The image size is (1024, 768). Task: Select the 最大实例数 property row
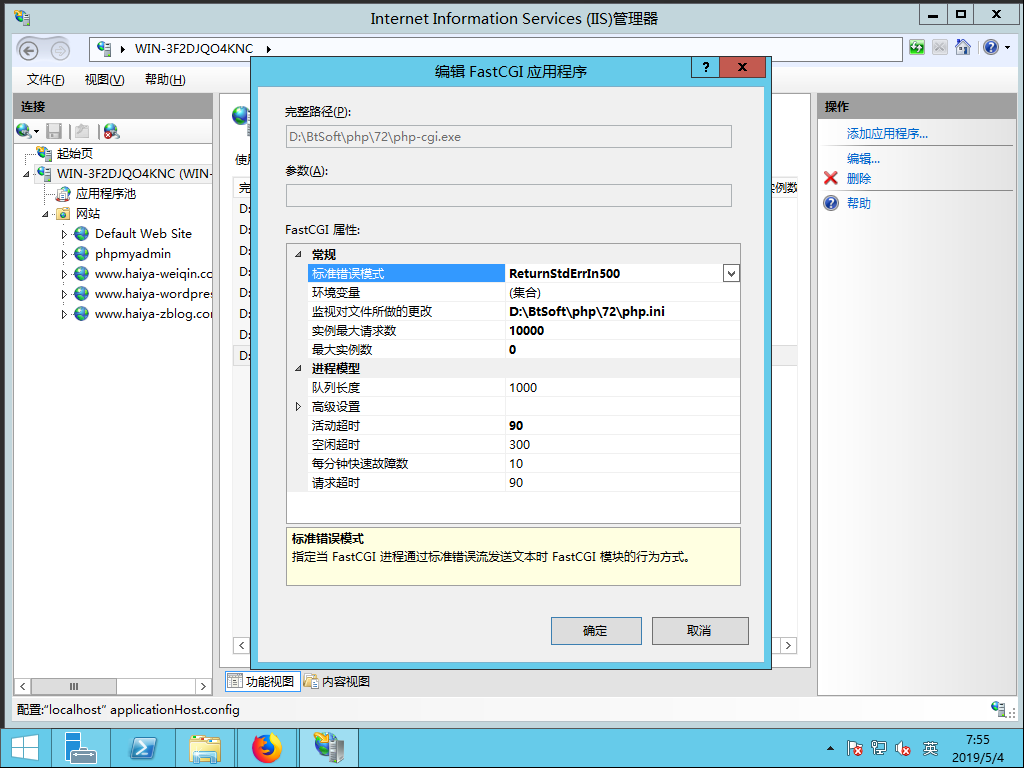pyautogui.click(x=524, y=349)
